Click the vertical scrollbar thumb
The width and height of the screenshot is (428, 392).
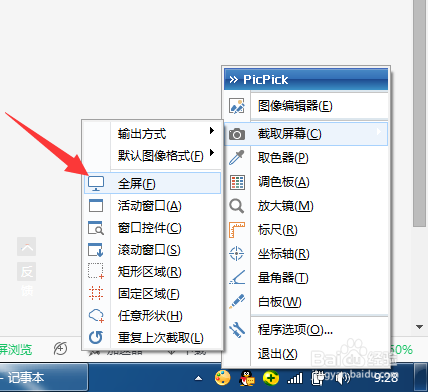(420, 113)
